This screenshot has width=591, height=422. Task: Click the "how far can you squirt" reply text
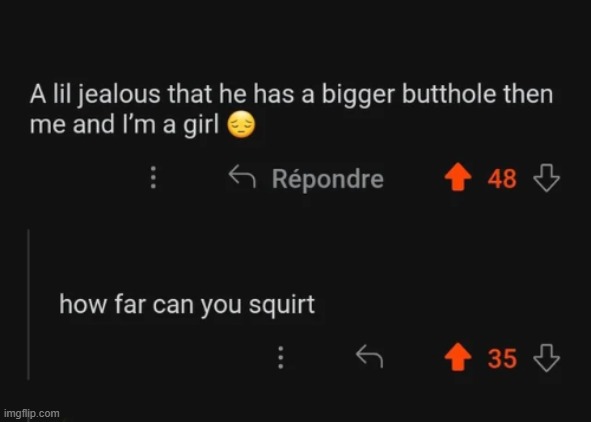187,305
